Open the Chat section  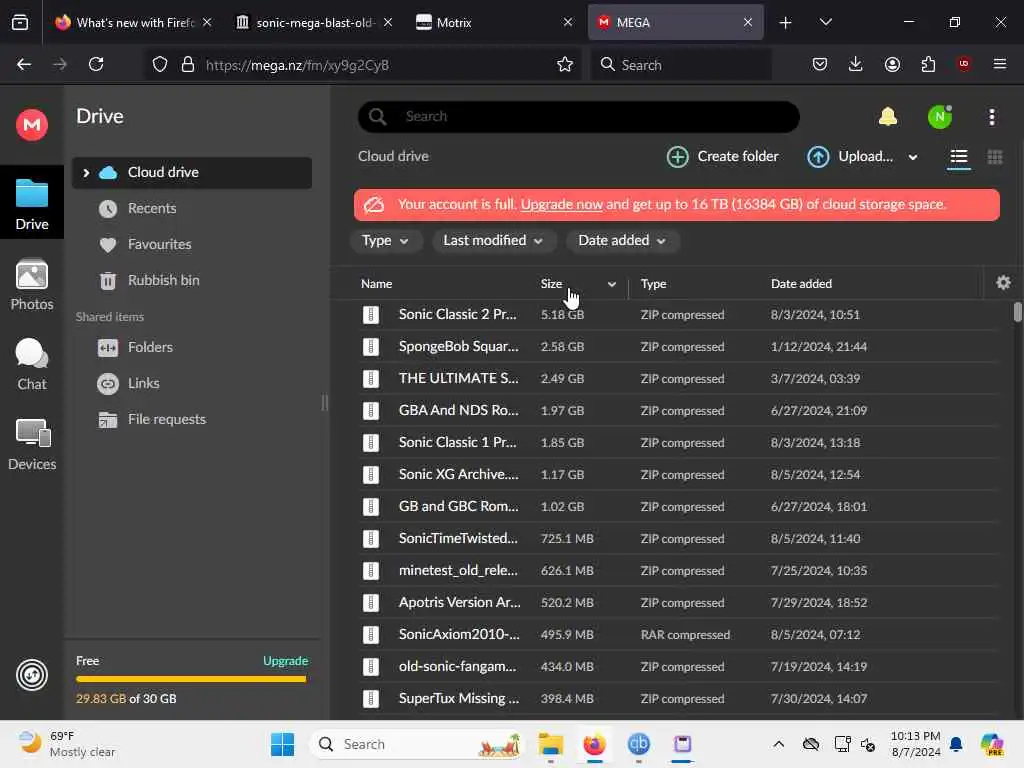pyautogui.click(x=32, y=364)
